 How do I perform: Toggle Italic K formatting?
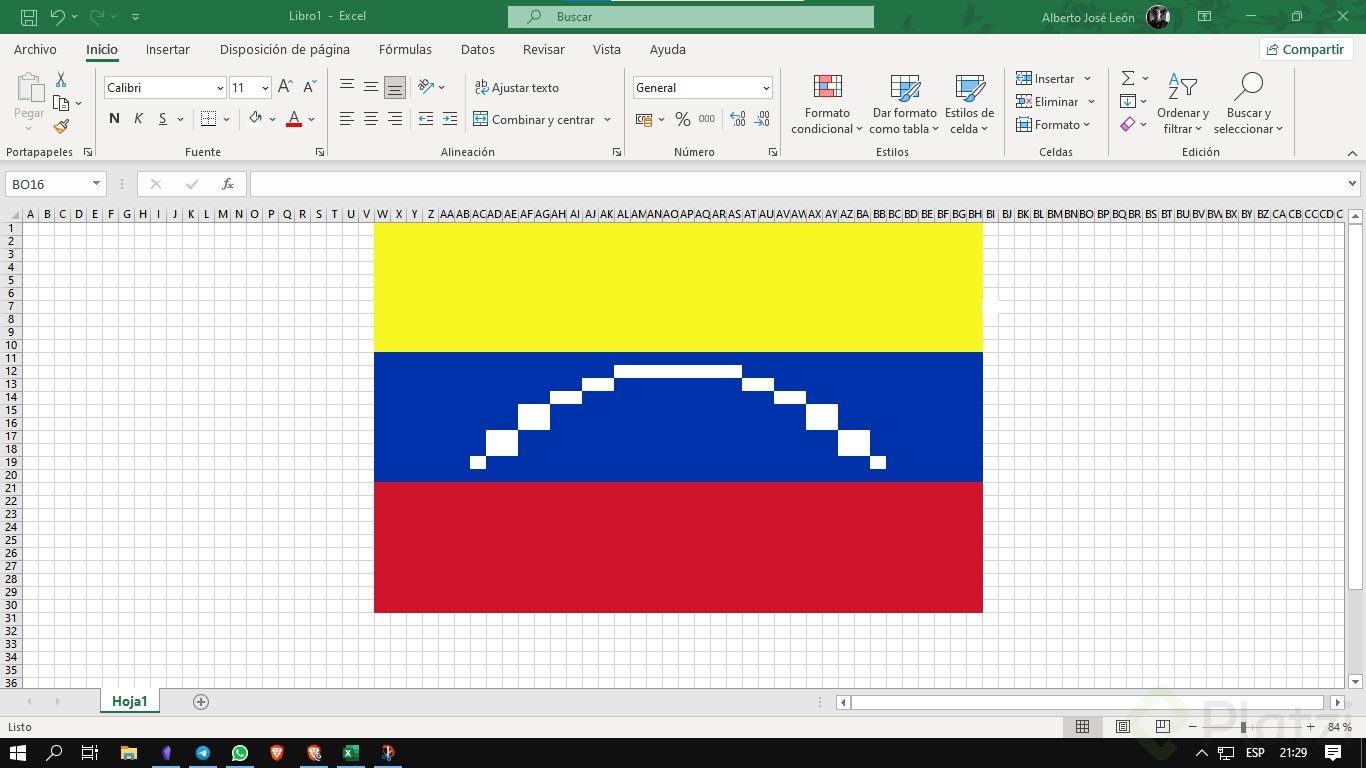(138, 119)
